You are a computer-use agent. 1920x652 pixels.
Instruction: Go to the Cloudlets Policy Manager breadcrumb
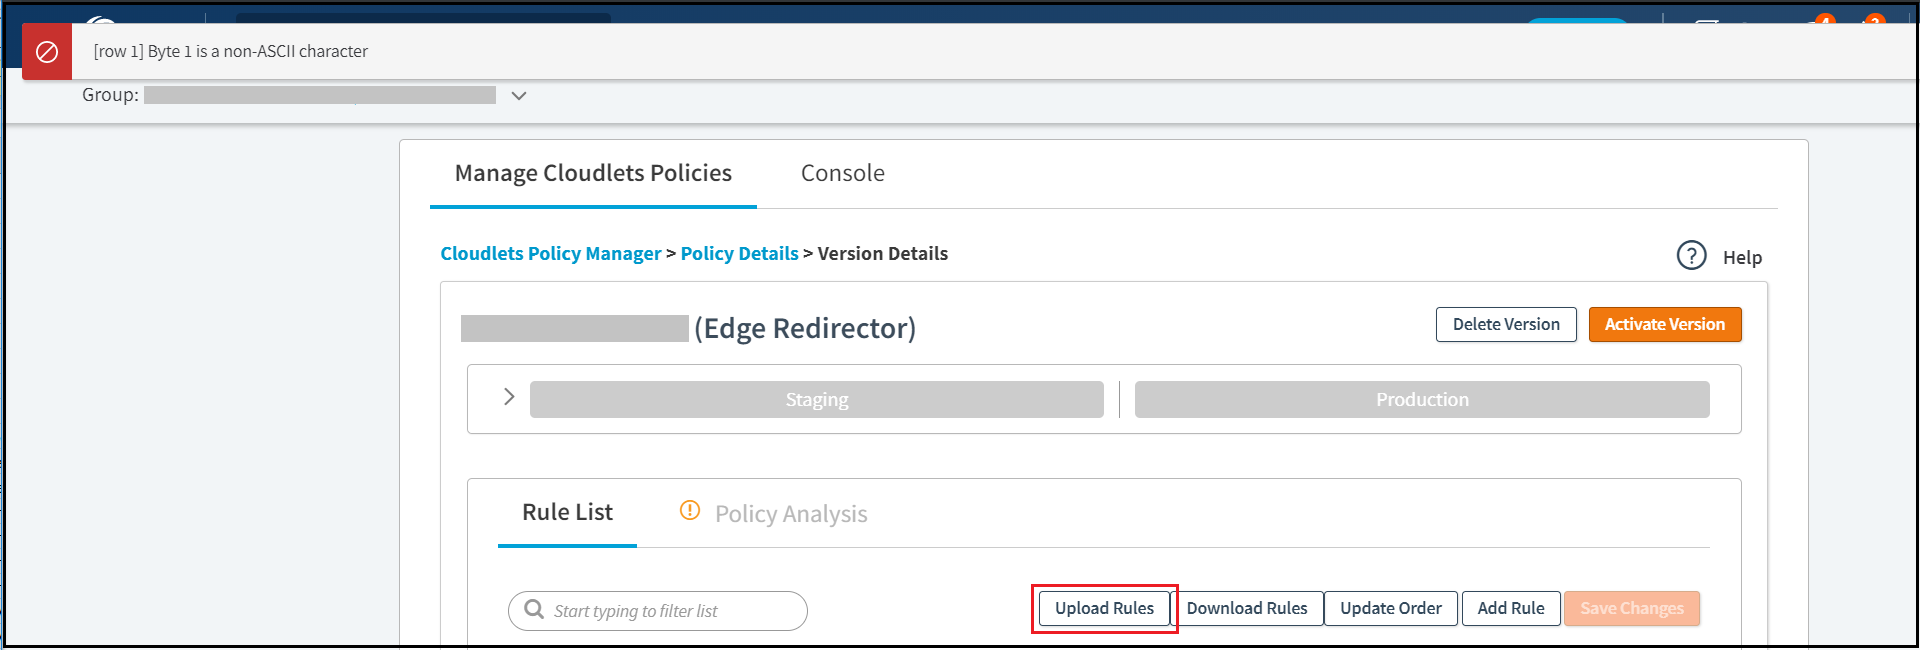click(551, 254)
